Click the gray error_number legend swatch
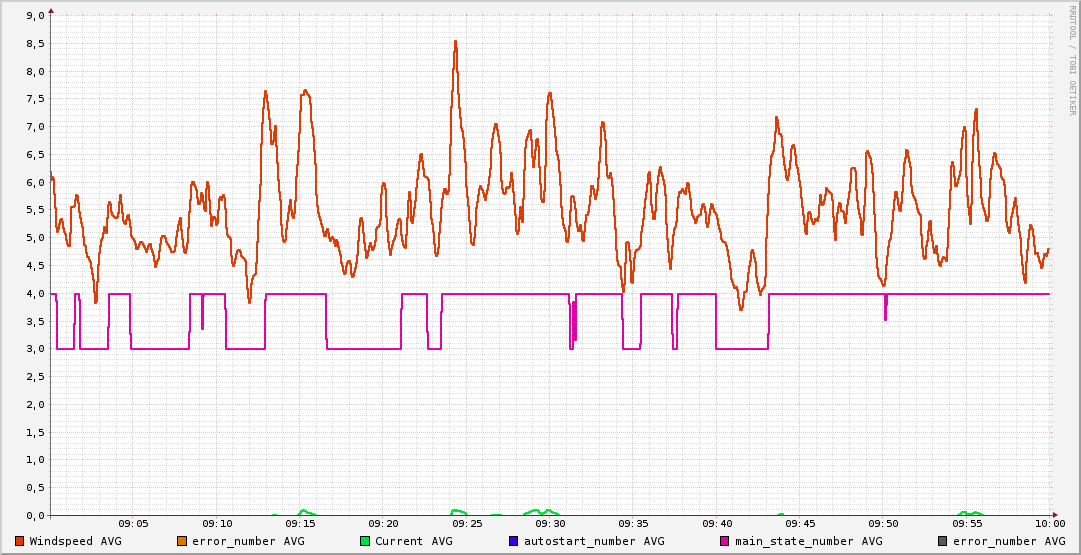This screenshot has width=1081, height=555. (x=942, y=541)
